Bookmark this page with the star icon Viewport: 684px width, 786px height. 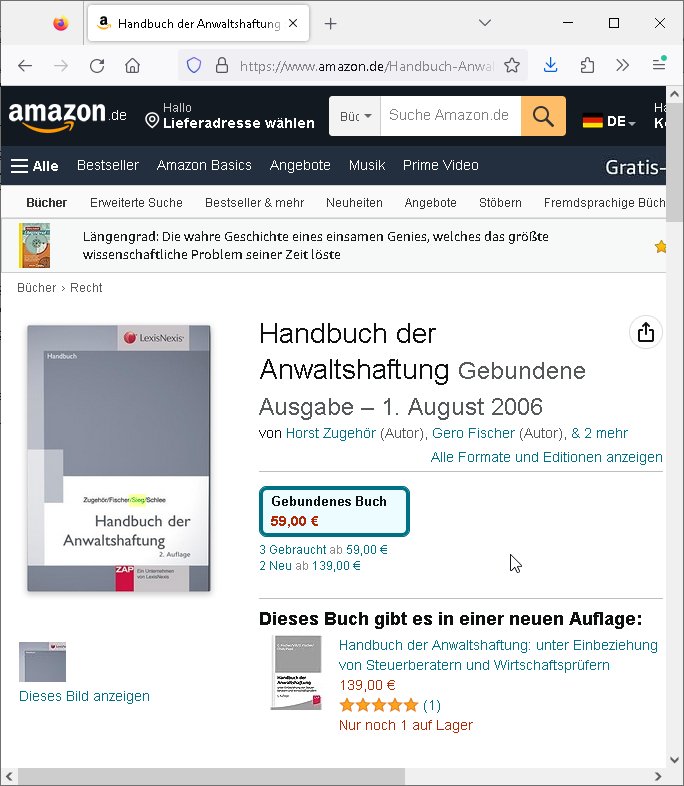point(512,66)
